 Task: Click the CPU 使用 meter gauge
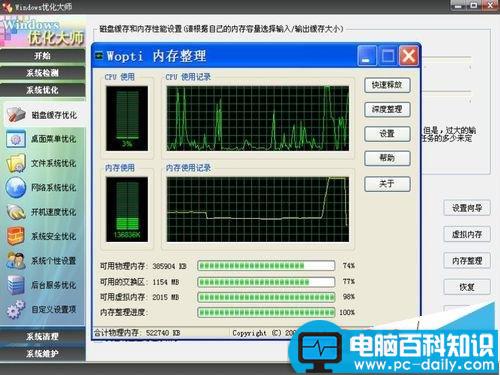(127, 118)
